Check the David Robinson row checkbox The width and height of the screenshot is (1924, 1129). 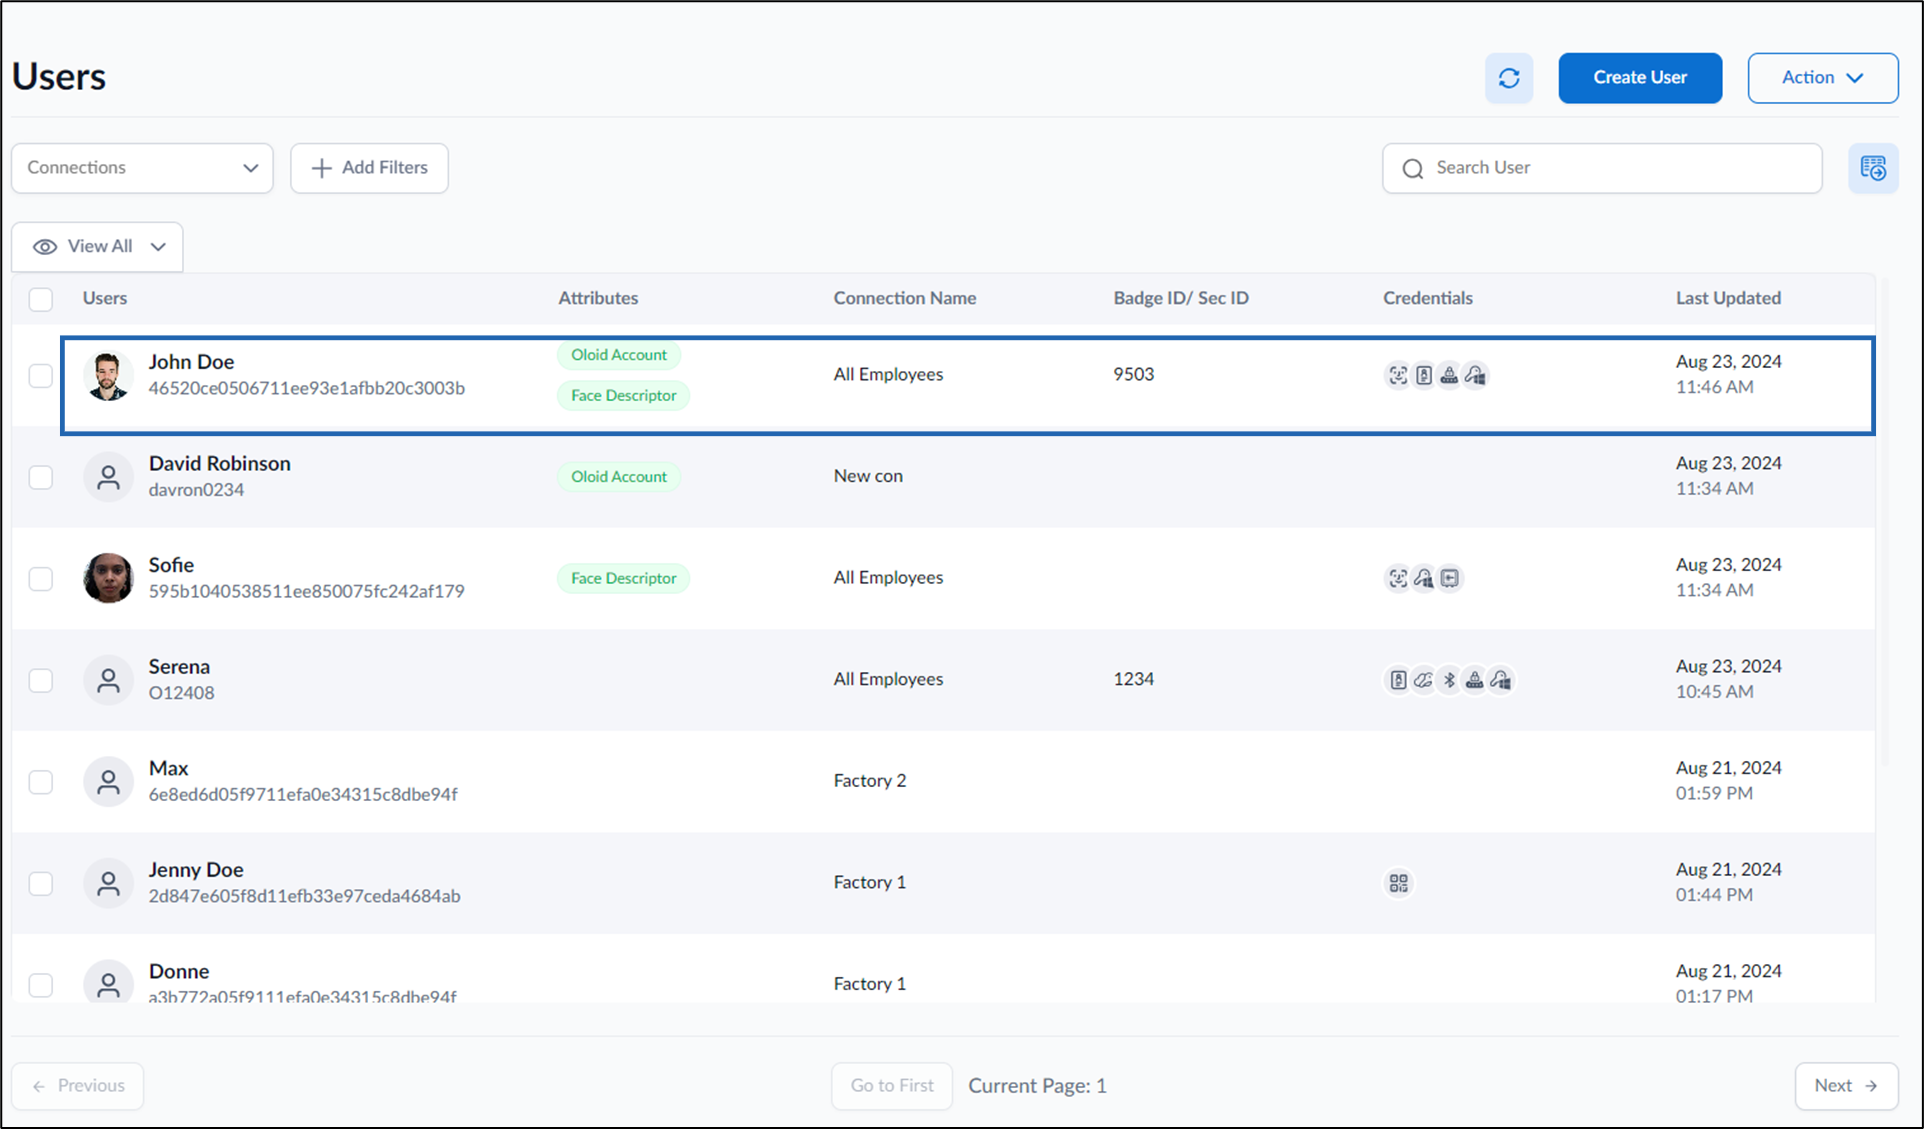tap(41, 477)
